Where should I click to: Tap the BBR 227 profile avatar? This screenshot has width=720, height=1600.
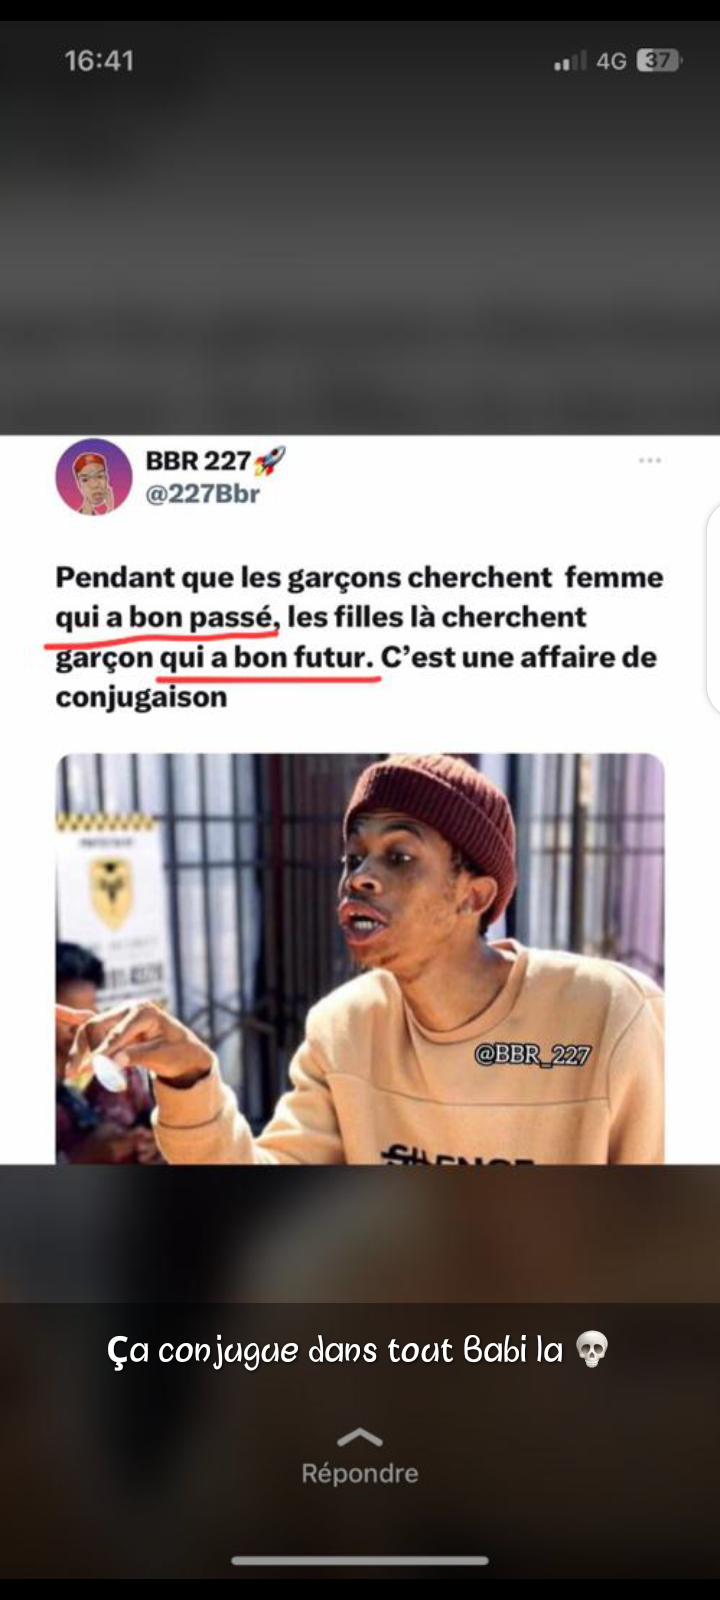(93, 477)
